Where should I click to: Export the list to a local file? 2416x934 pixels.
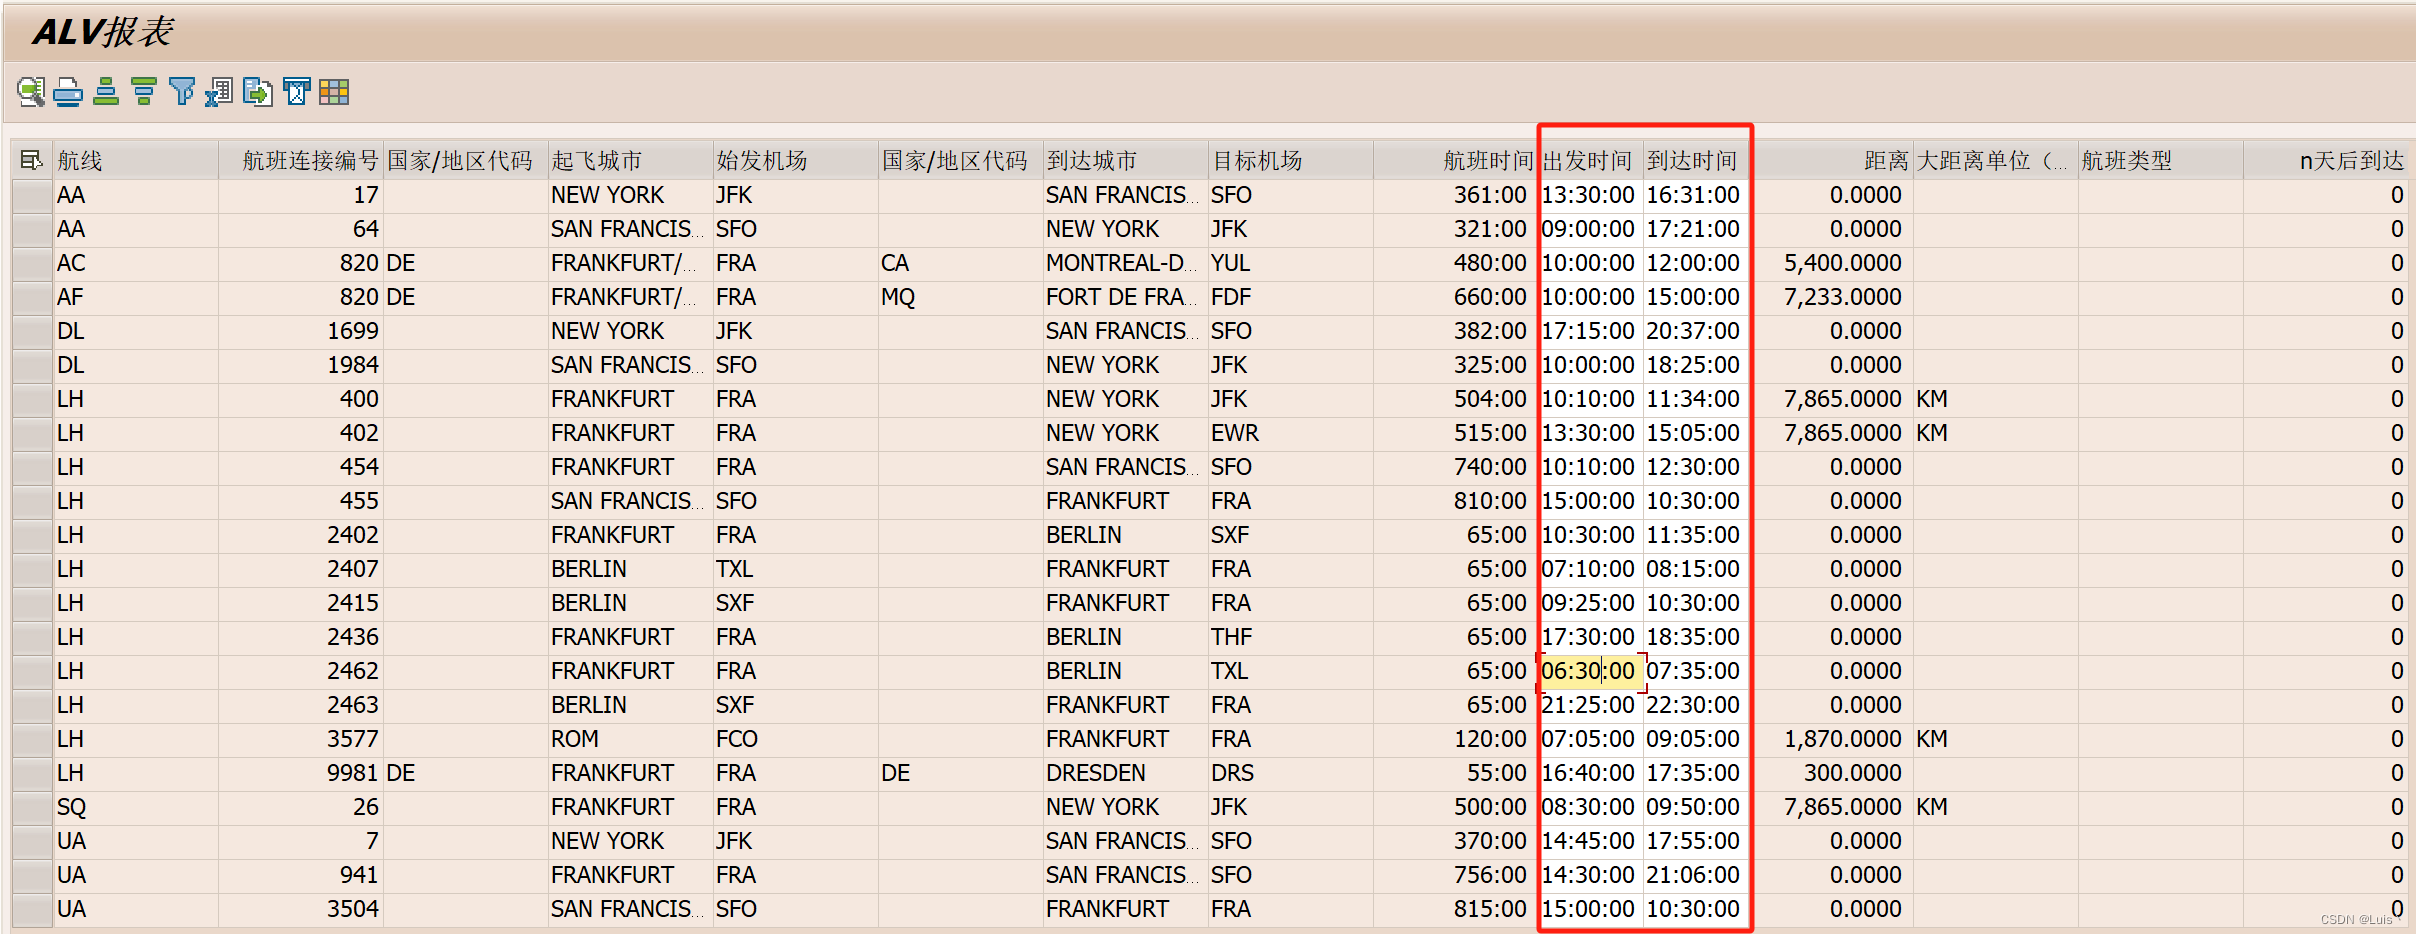258,92
